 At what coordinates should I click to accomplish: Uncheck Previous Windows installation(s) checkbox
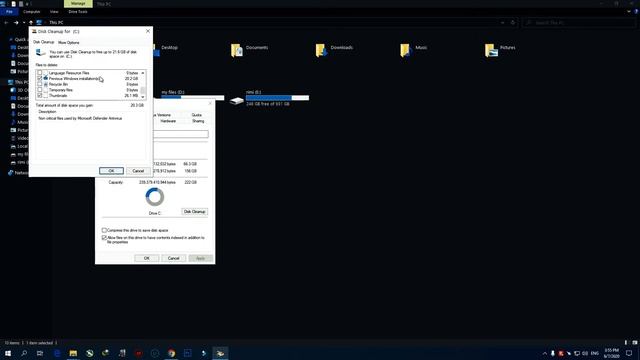point(40,78)
